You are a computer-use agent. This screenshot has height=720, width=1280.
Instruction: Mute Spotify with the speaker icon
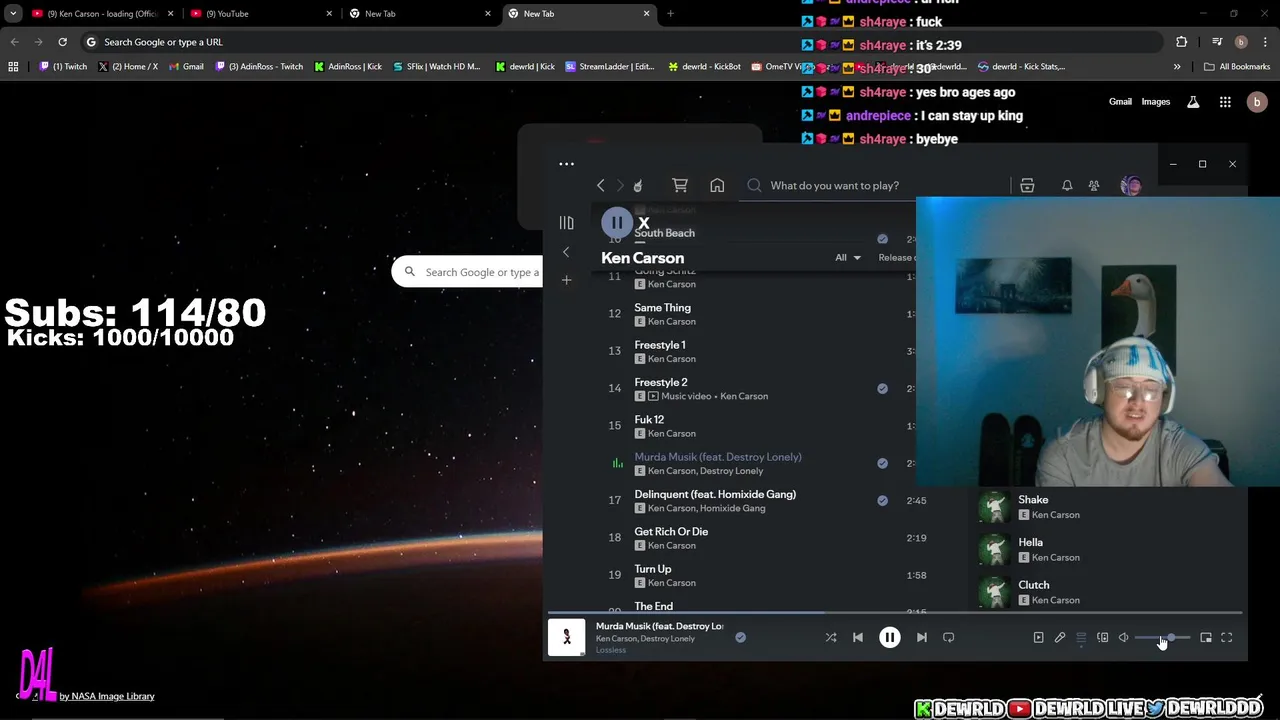click(x=1124, y=637)
